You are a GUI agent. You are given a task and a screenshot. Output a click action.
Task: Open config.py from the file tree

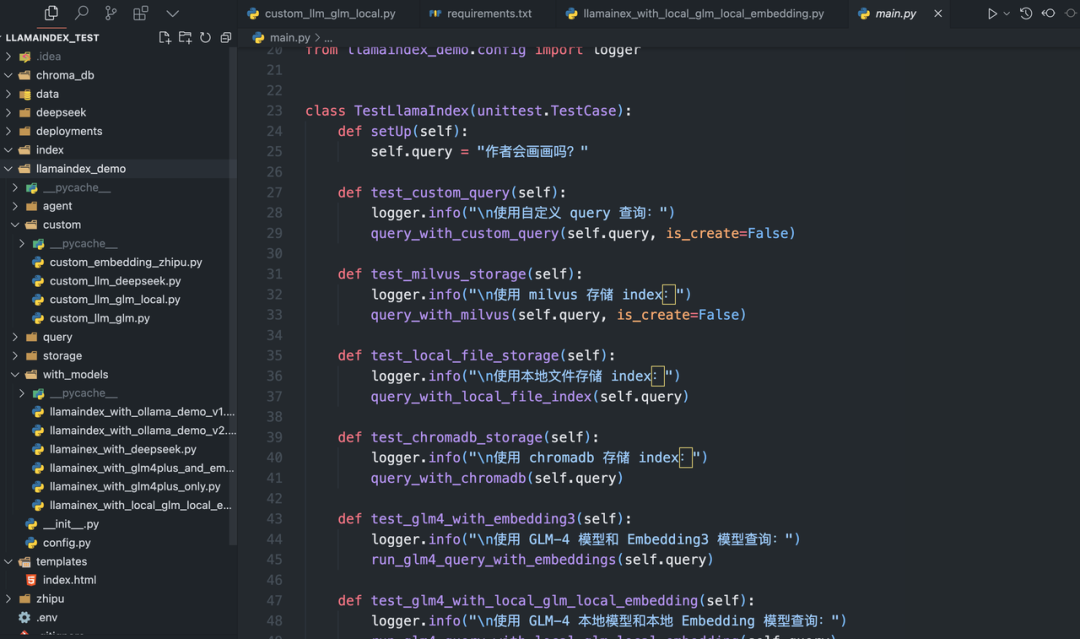pos(66,543)
